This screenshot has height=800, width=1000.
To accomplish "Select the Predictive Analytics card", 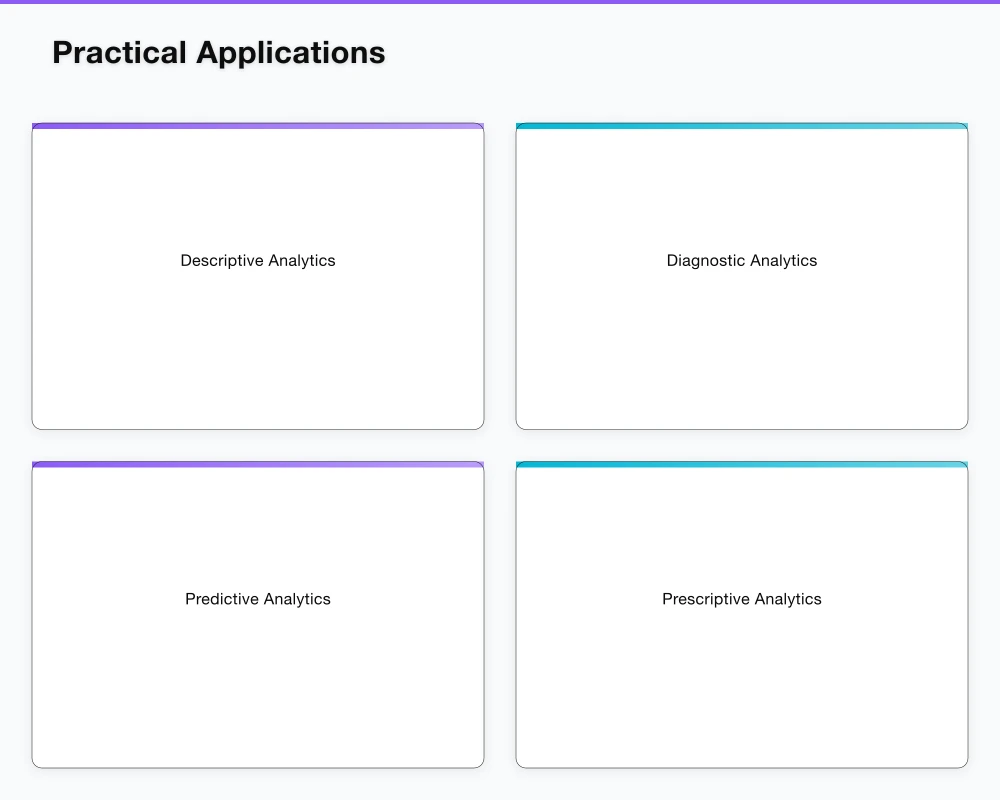I will point(258,615).
